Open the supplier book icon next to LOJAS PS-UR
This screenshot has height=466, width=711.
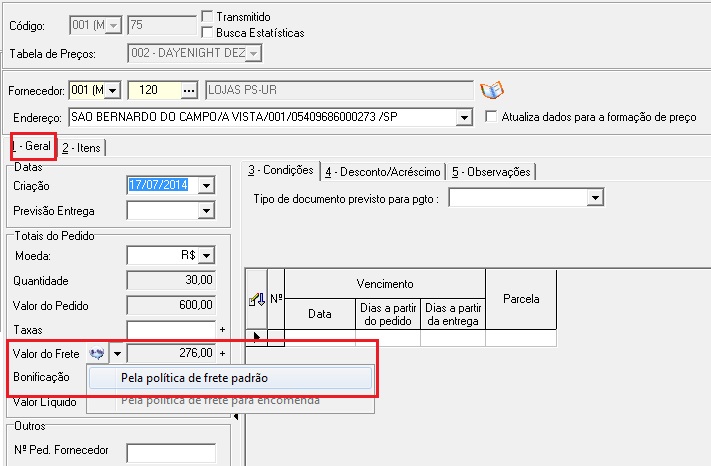pyautogui.click(x=492, y=90)
